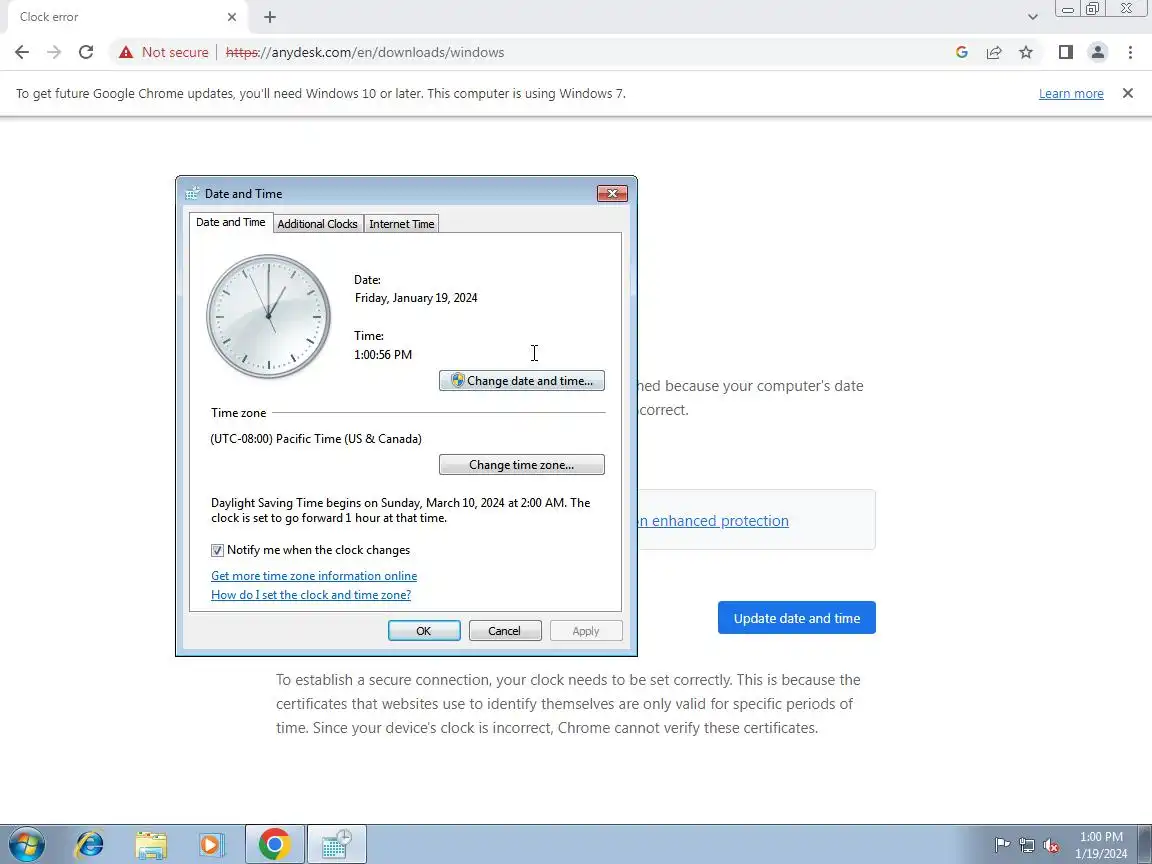Switch to Chrome taskbar icon
Screen dimensions: 1152x864
click(x=274, y=844)
